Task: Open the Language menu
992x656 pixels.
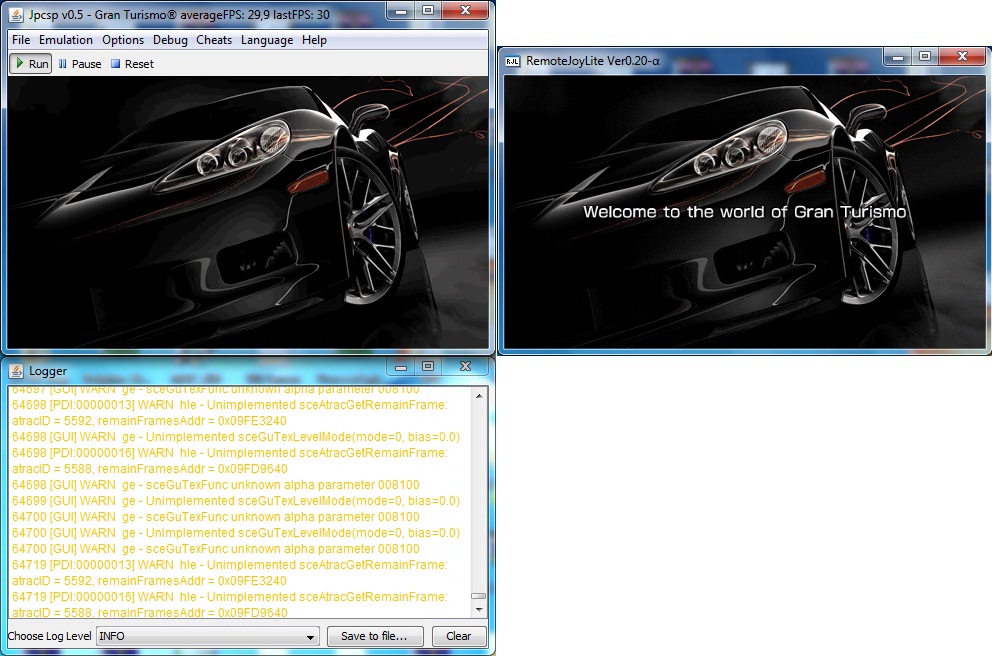Action: click(267, 40)
